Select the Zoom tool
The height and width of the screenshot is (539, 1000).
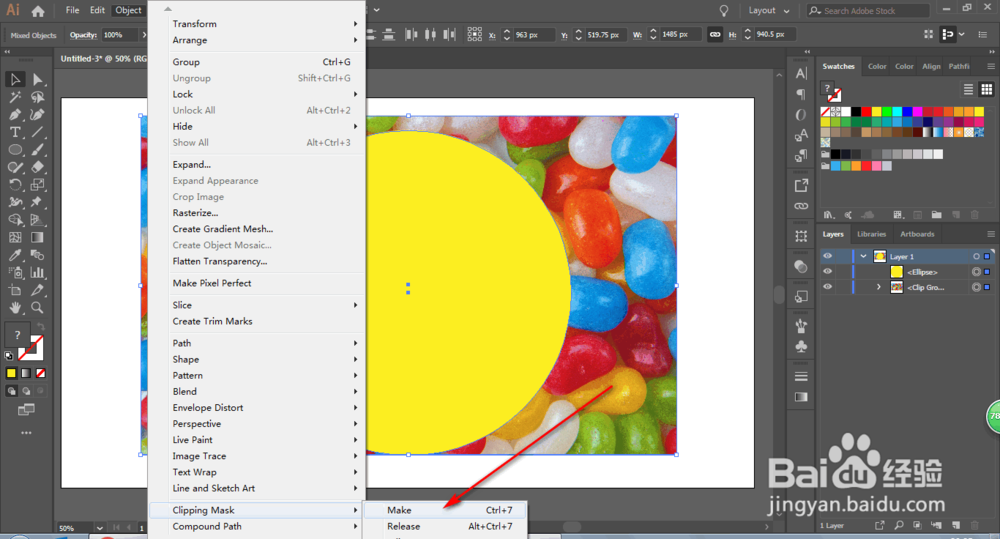38,307
